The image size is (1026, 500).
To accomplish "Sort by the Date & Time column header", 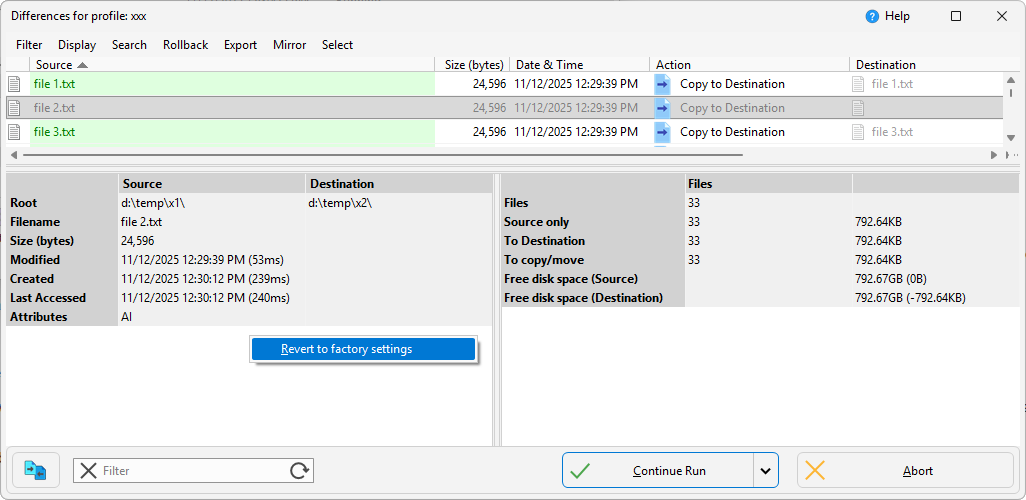I will pyautogui.click(x=549, y=65).
